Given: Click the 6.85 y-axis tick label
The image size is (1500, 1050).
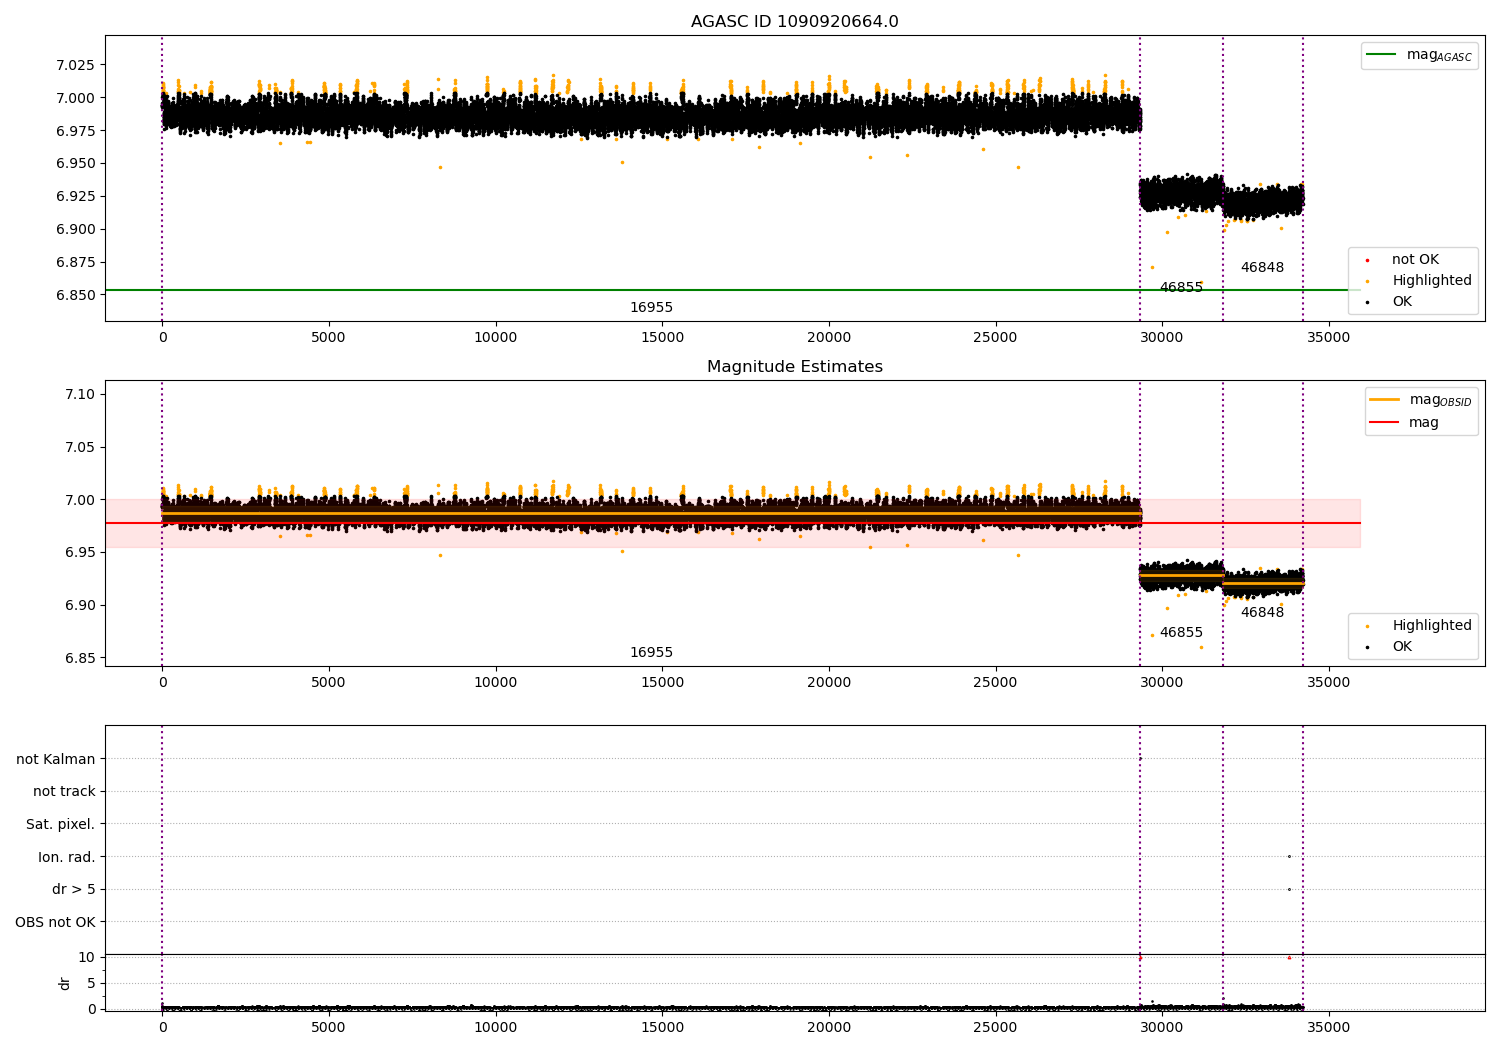Looking at the screenshot, I should [80, 659].
